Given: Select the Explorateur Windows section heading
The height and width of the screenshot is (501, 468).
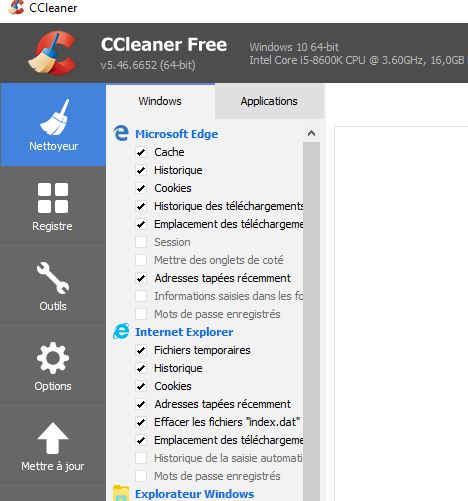Looking at the screenshot, I should (195, 494).
